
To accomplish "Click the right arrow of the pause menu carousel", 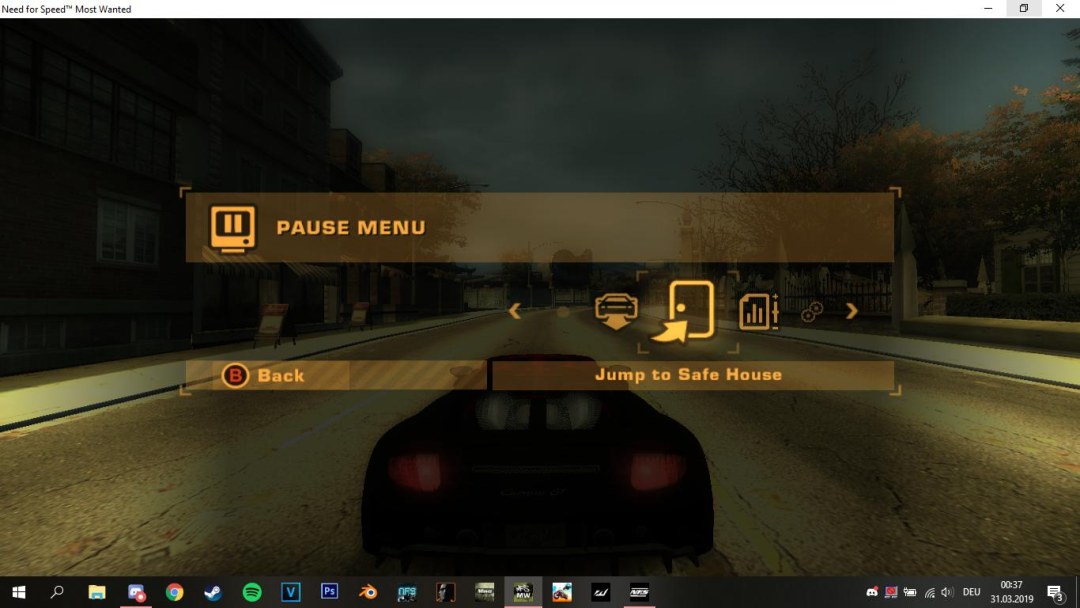I will [x=851, y=311].
